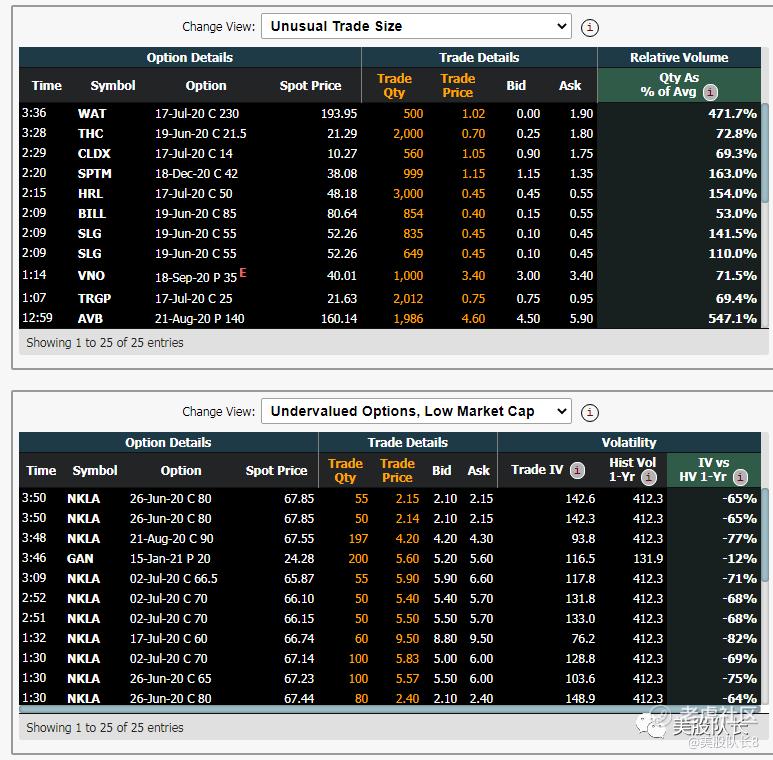Viewport: 773px width, 760px height.
Task: Click option 15-Jan-21 P 20
Action: click(x=170, y=558)
